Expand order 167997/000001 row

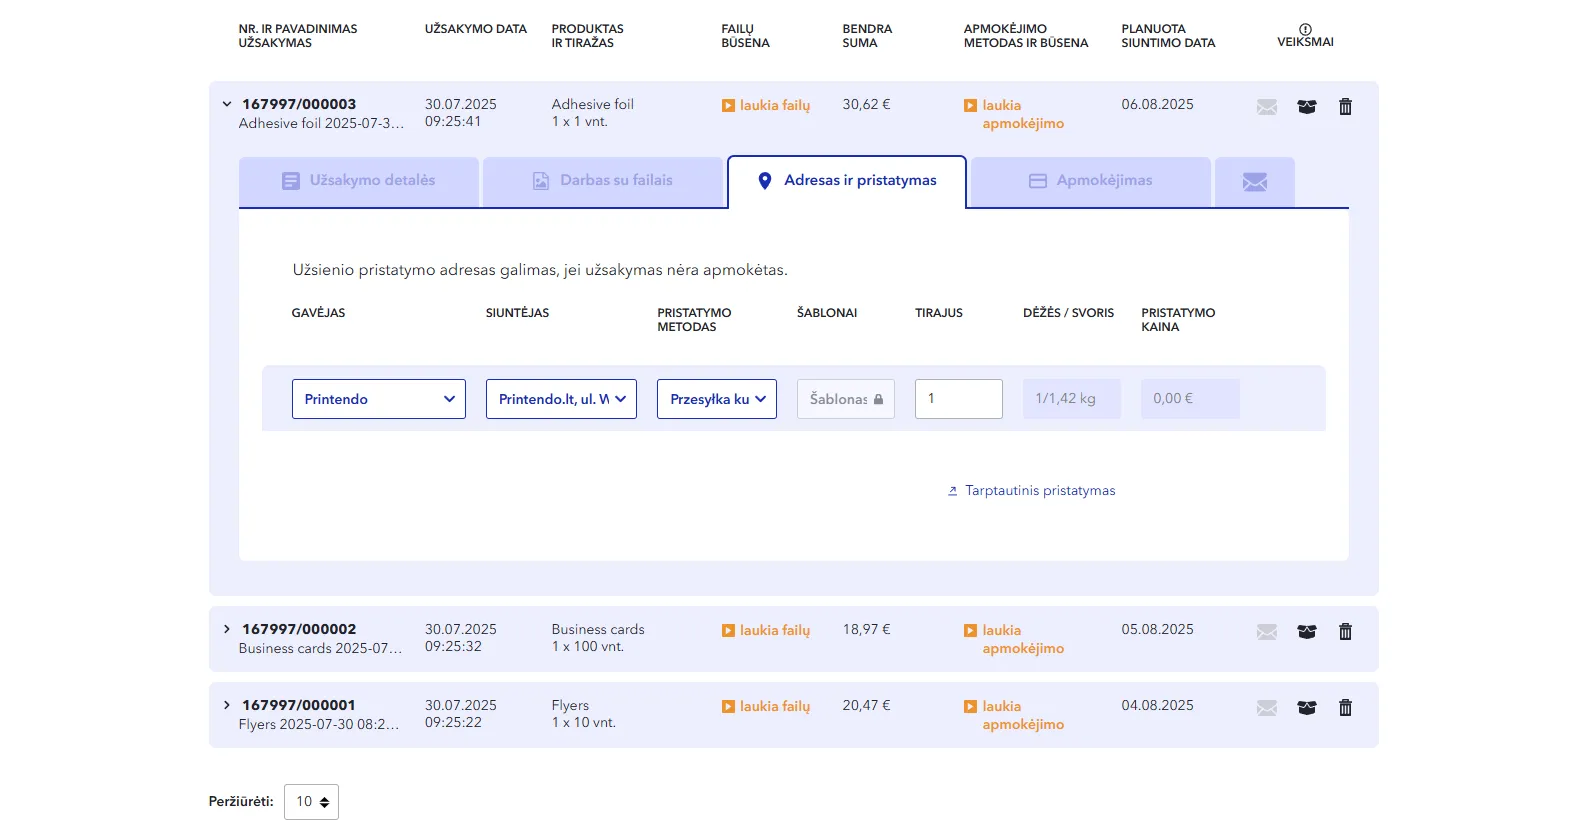pyautogui.click(x=227, y=705)
